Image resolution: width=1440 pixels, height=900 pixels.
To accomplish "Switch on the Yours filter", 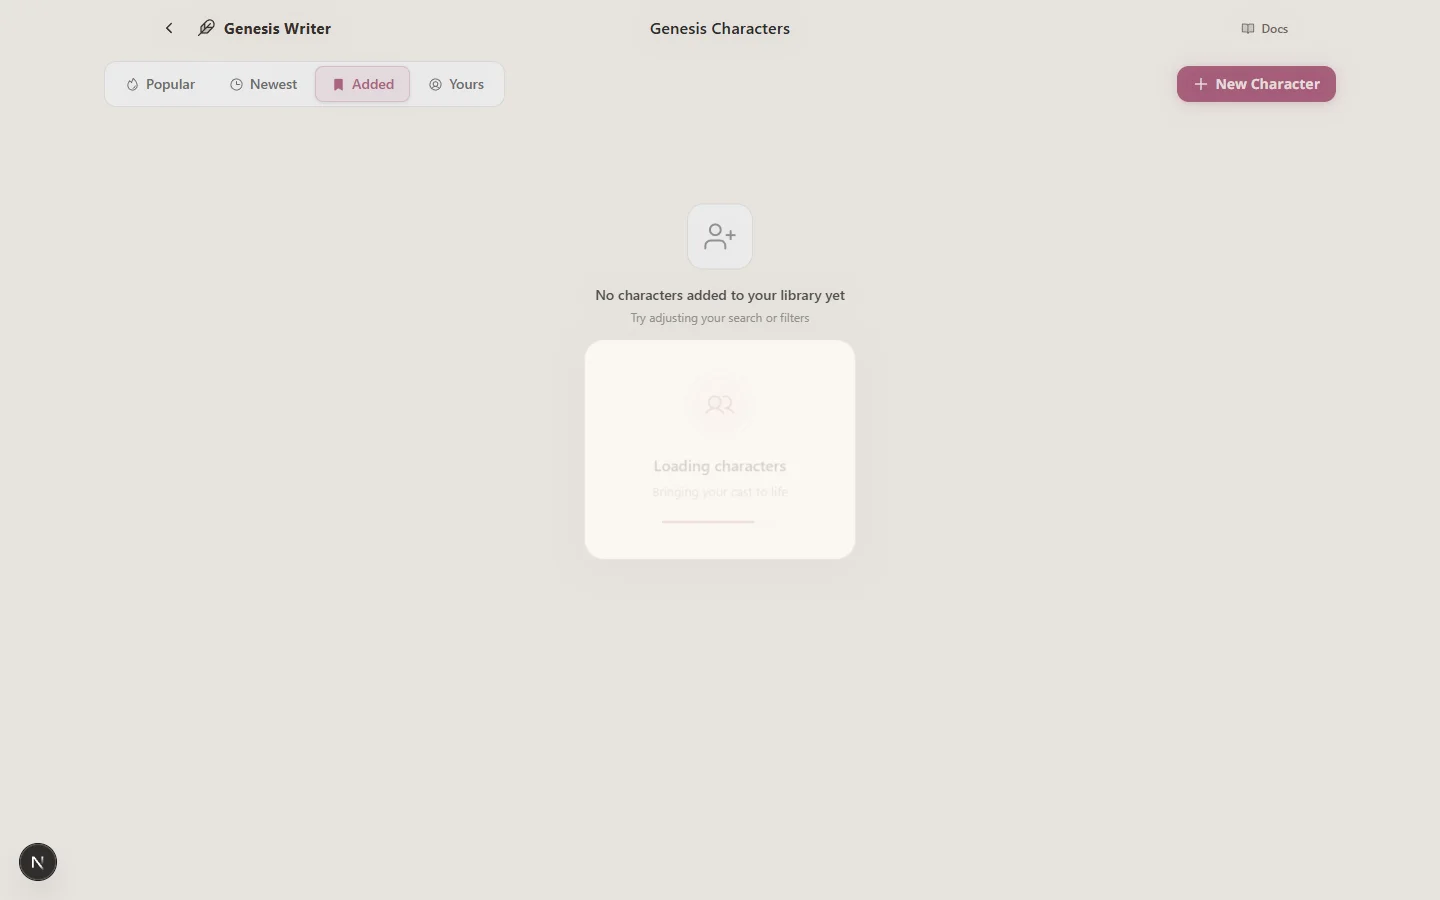I will point(456,84).
